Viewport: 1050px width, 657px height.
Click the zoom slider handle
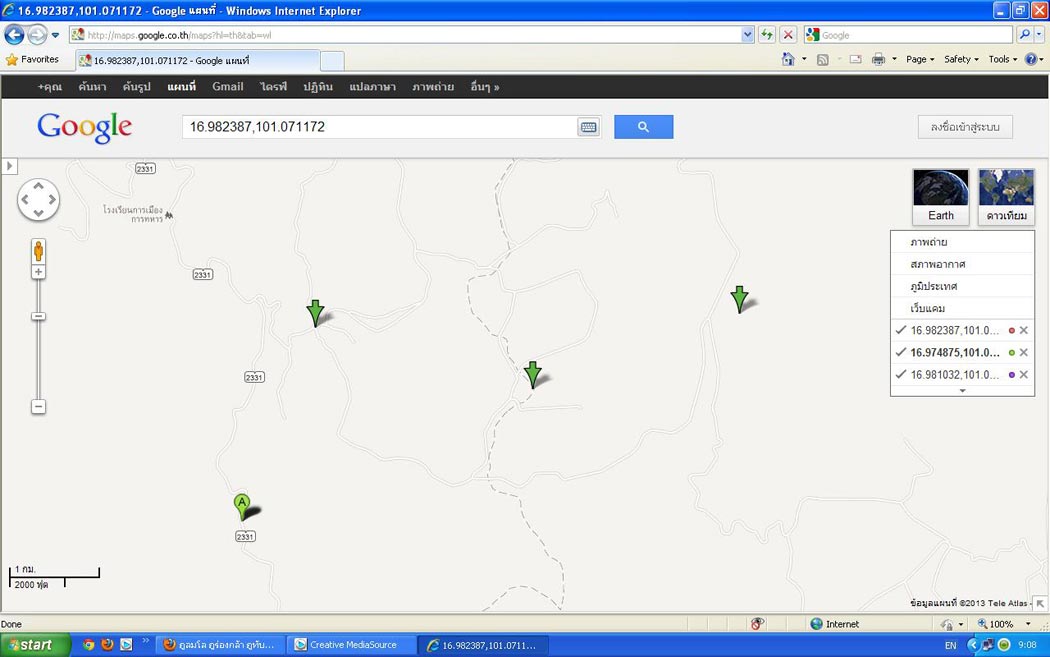39,316
